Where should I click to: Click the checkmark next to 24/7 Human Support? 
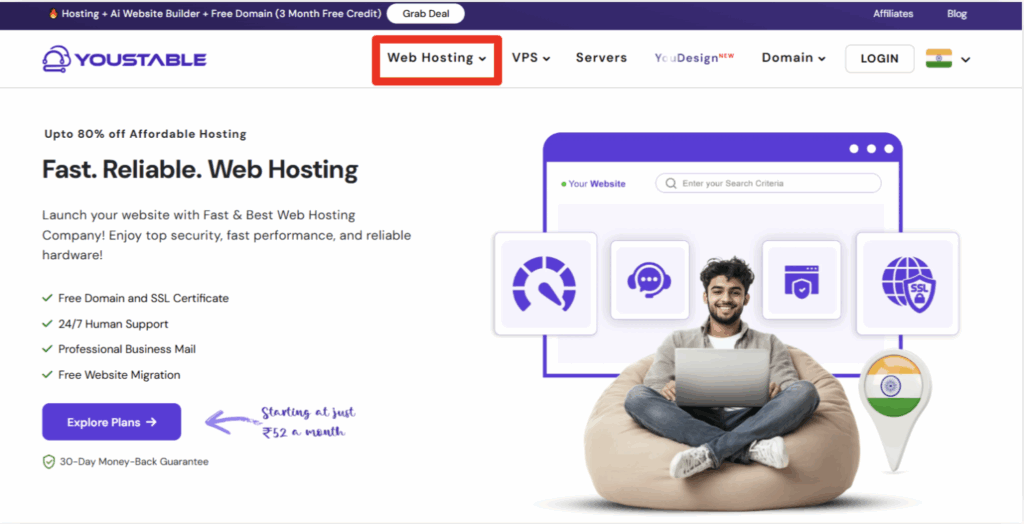[x=47, y=324]
